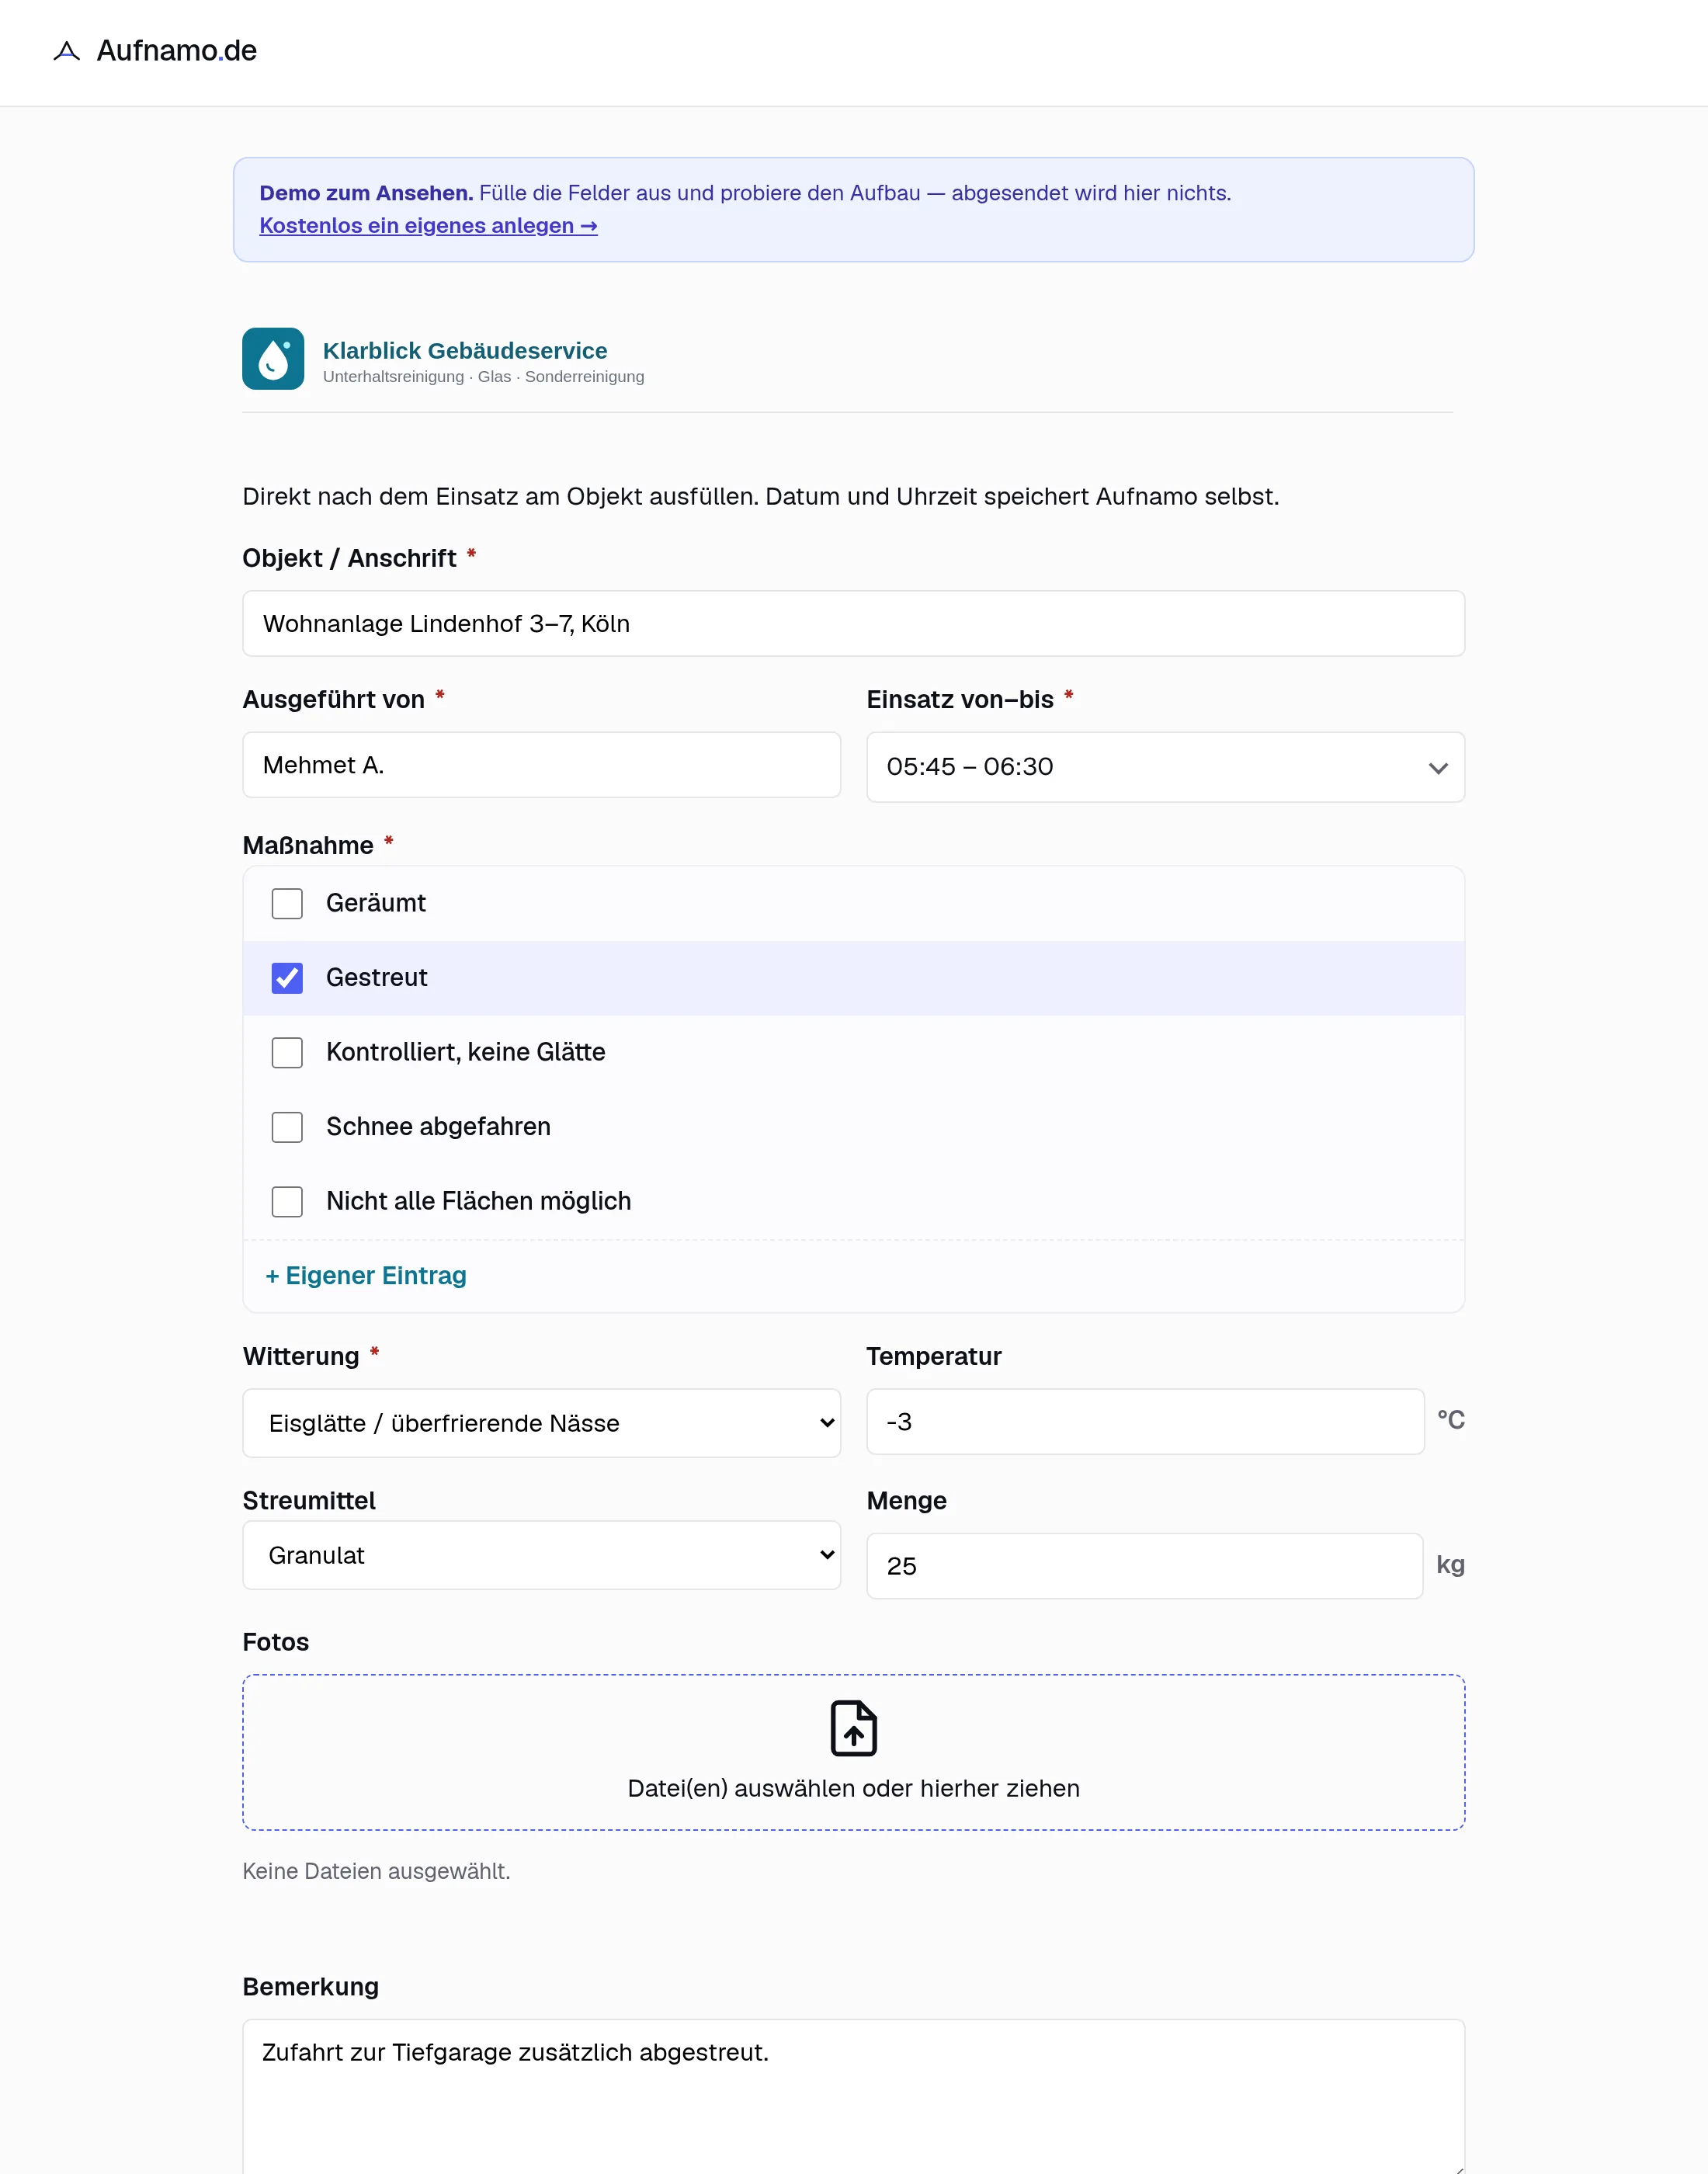Open Aufnamo.de home link

[155, 51]
